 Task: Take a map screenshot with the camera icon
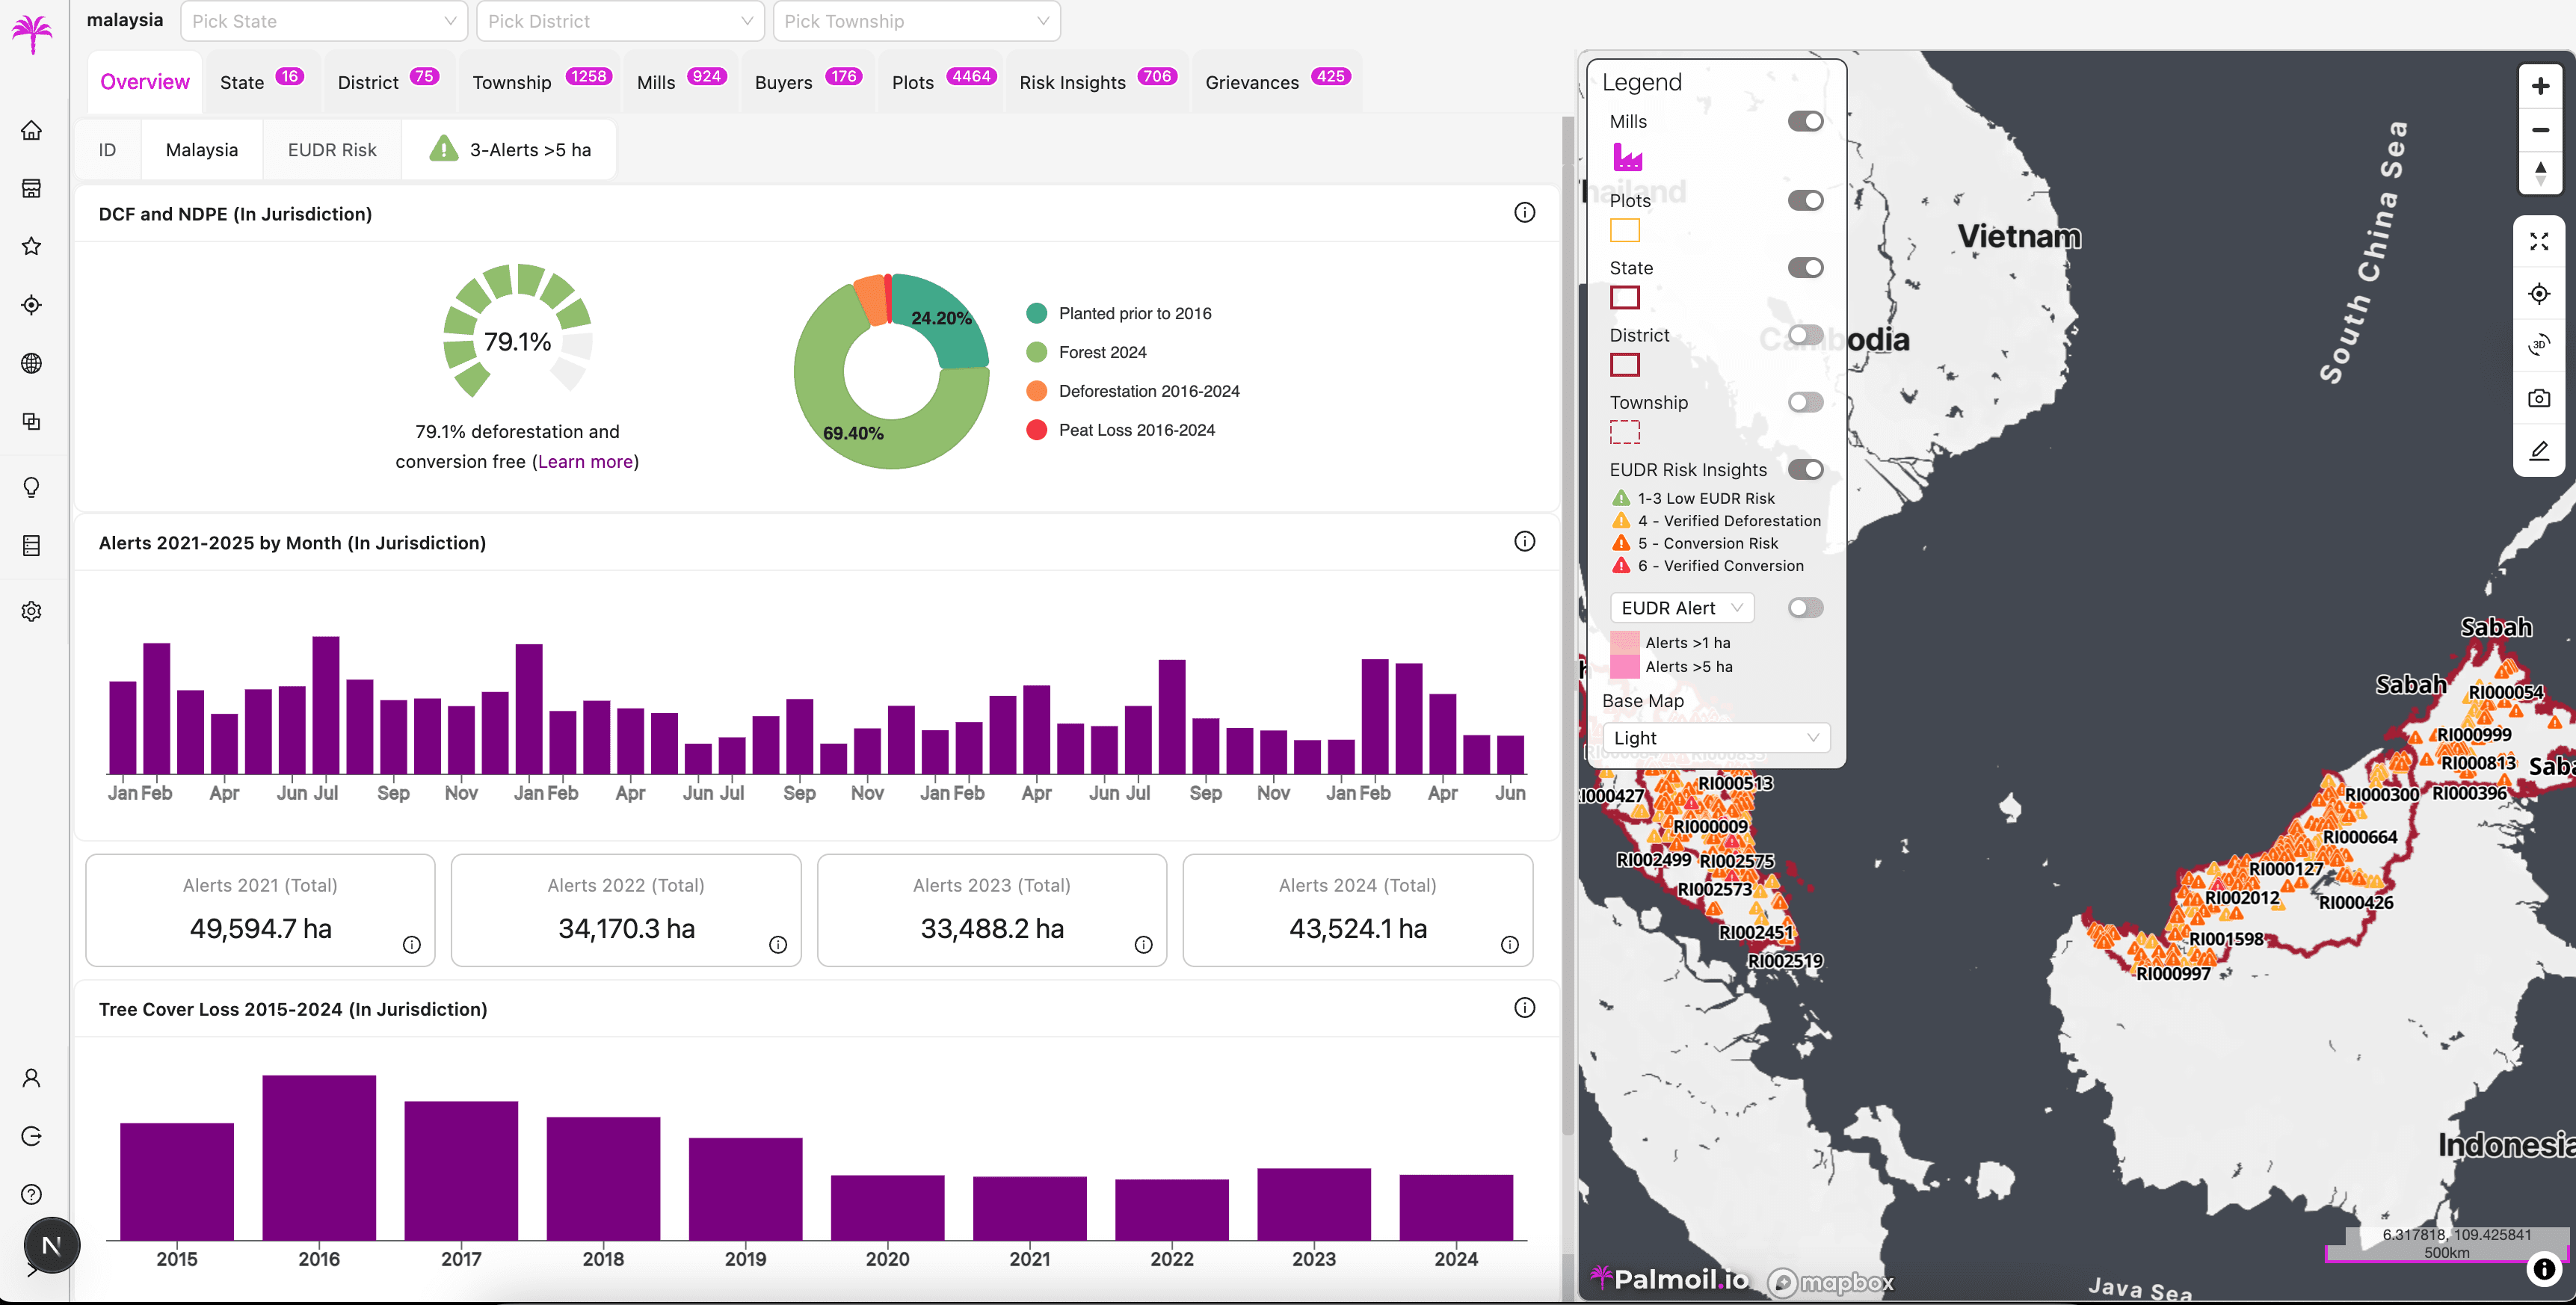[x=2539, y=397]
